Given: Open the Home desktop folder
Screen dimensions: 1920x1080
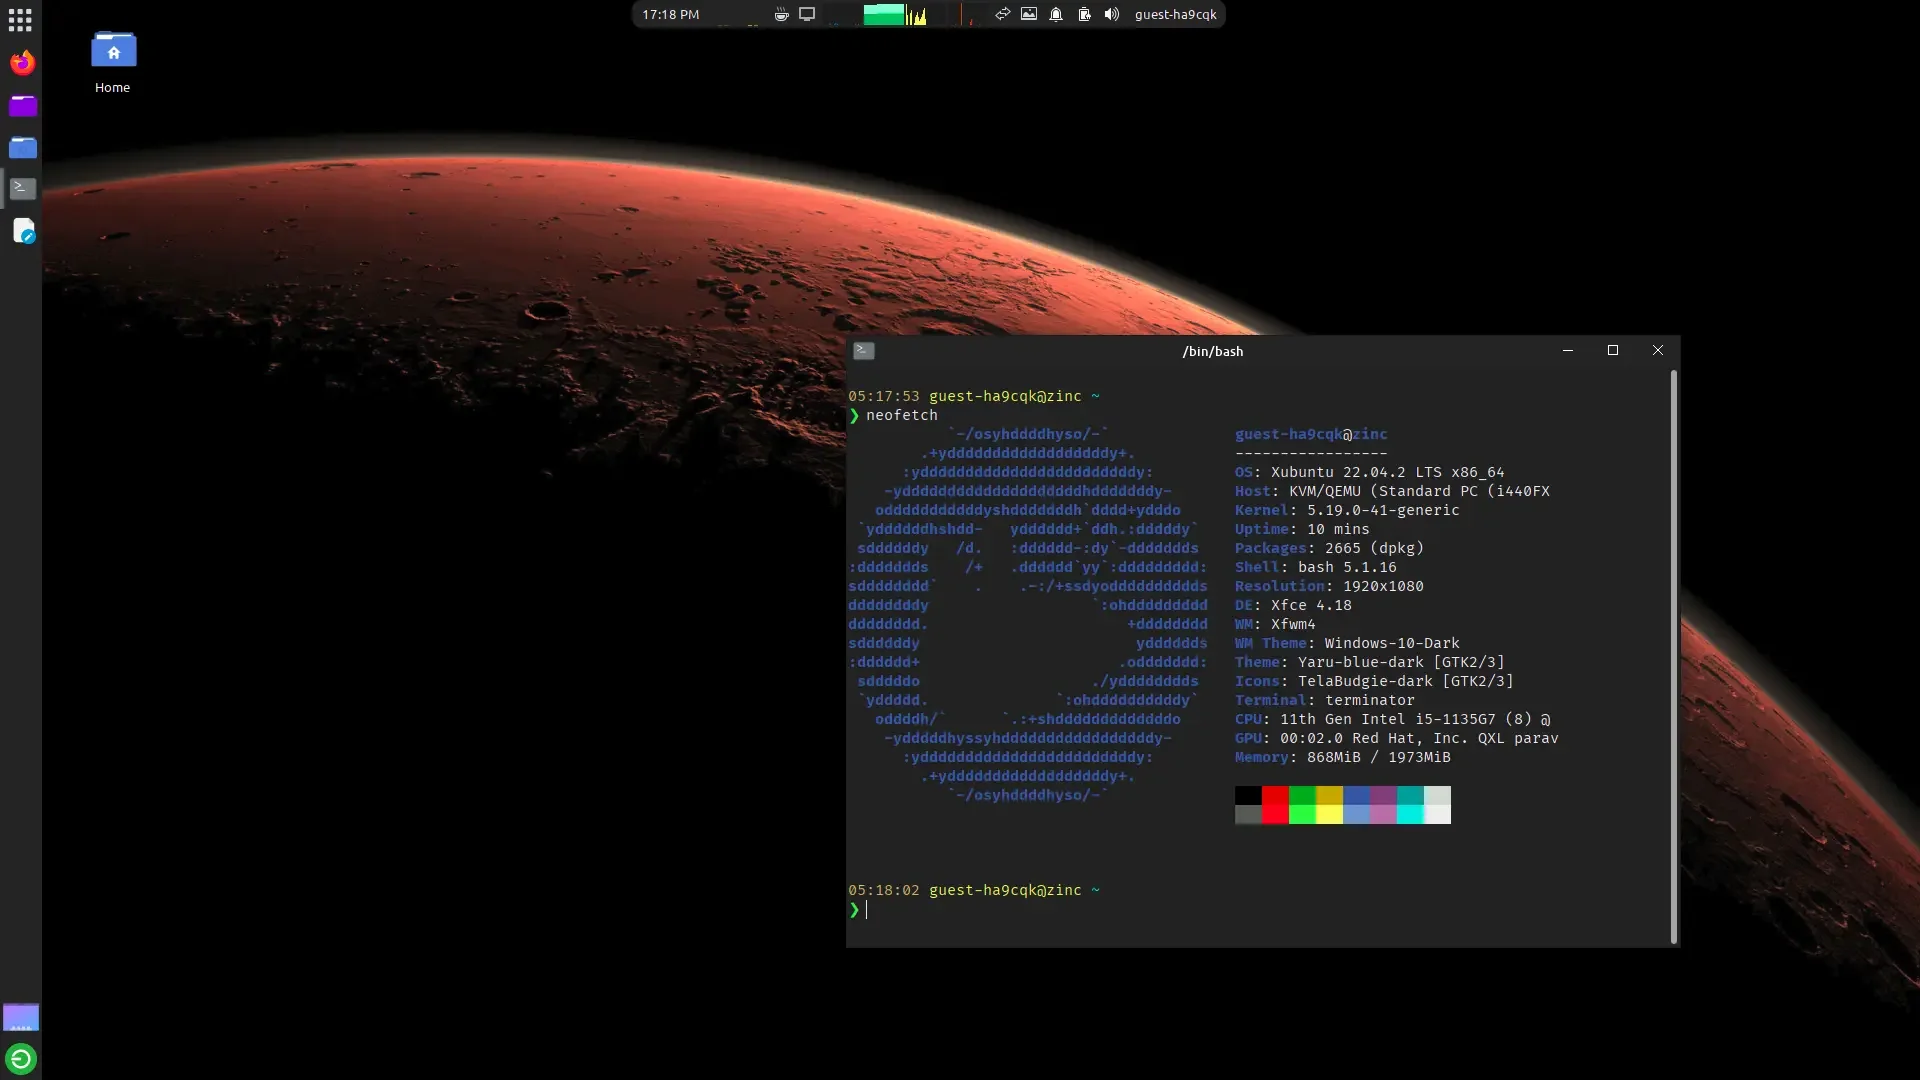Looking at the screenshot, I should 113,62.
